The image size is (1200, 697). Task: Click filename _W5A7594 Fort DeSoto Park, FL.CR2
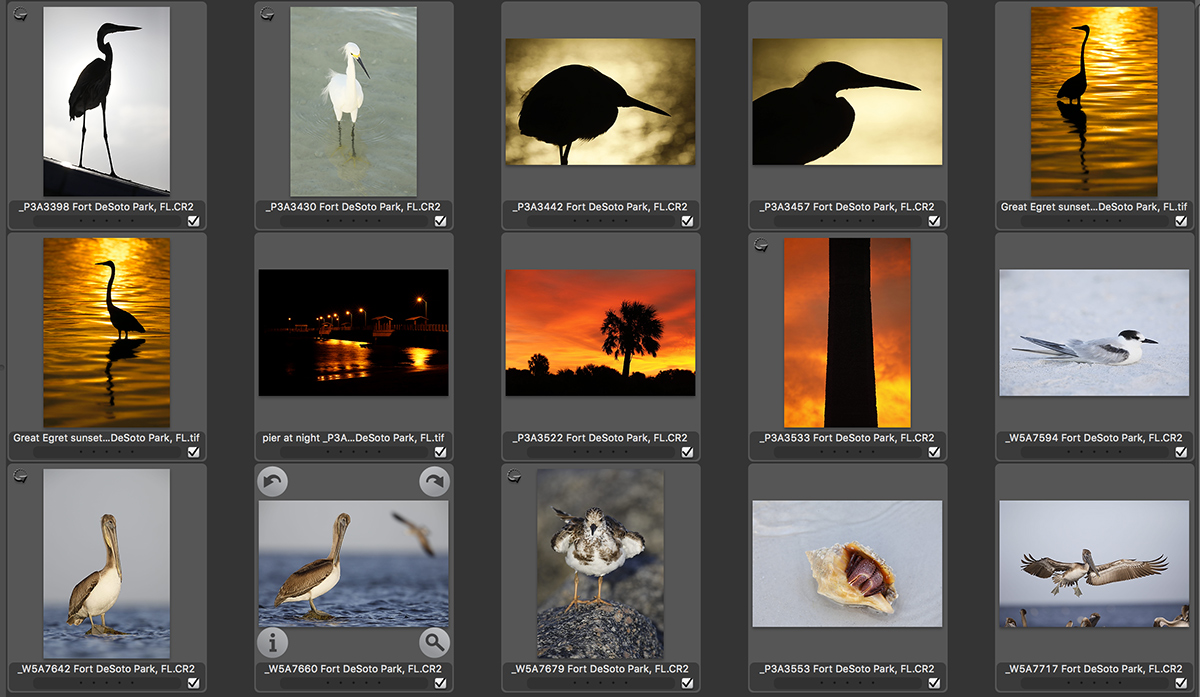[x=1094, y=438]
